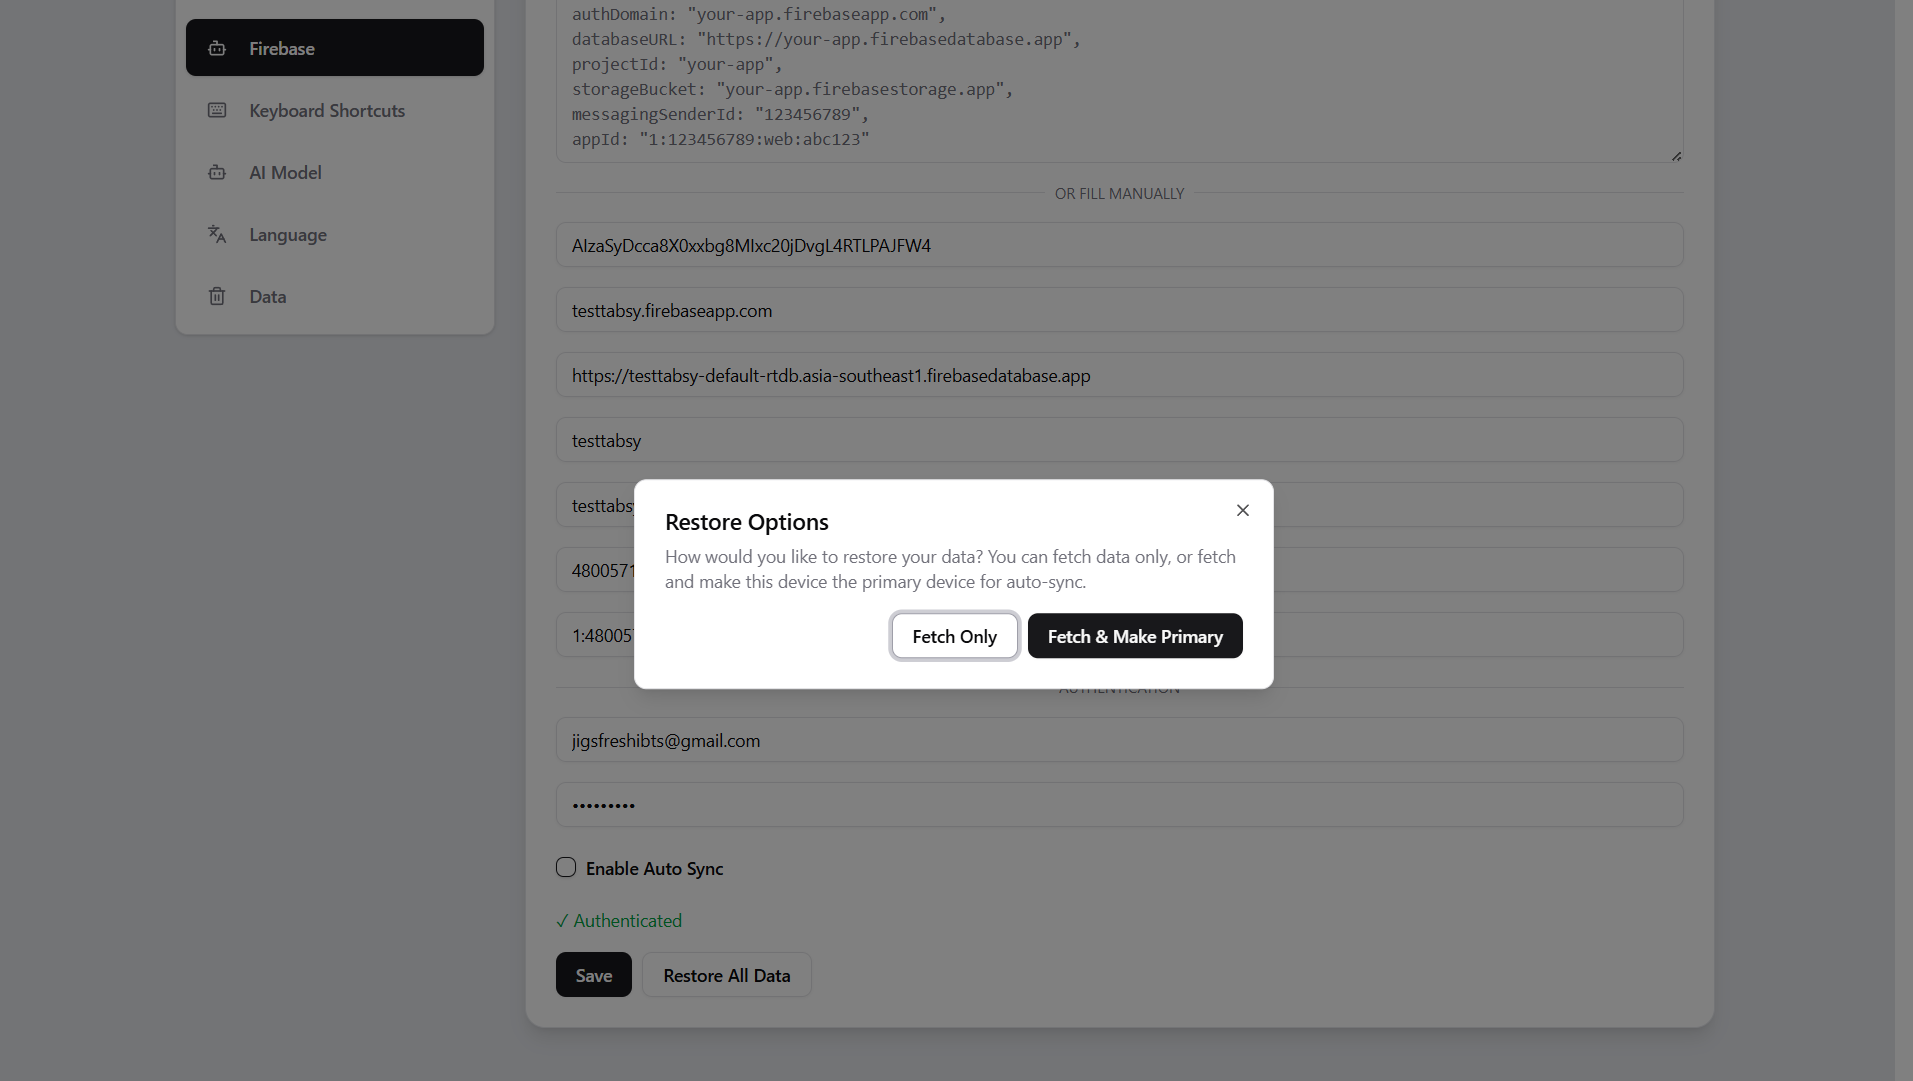Click the Language translate icon
Image resolution: width=1913 pixels, height=1081 pixels.
click(217, 234)
